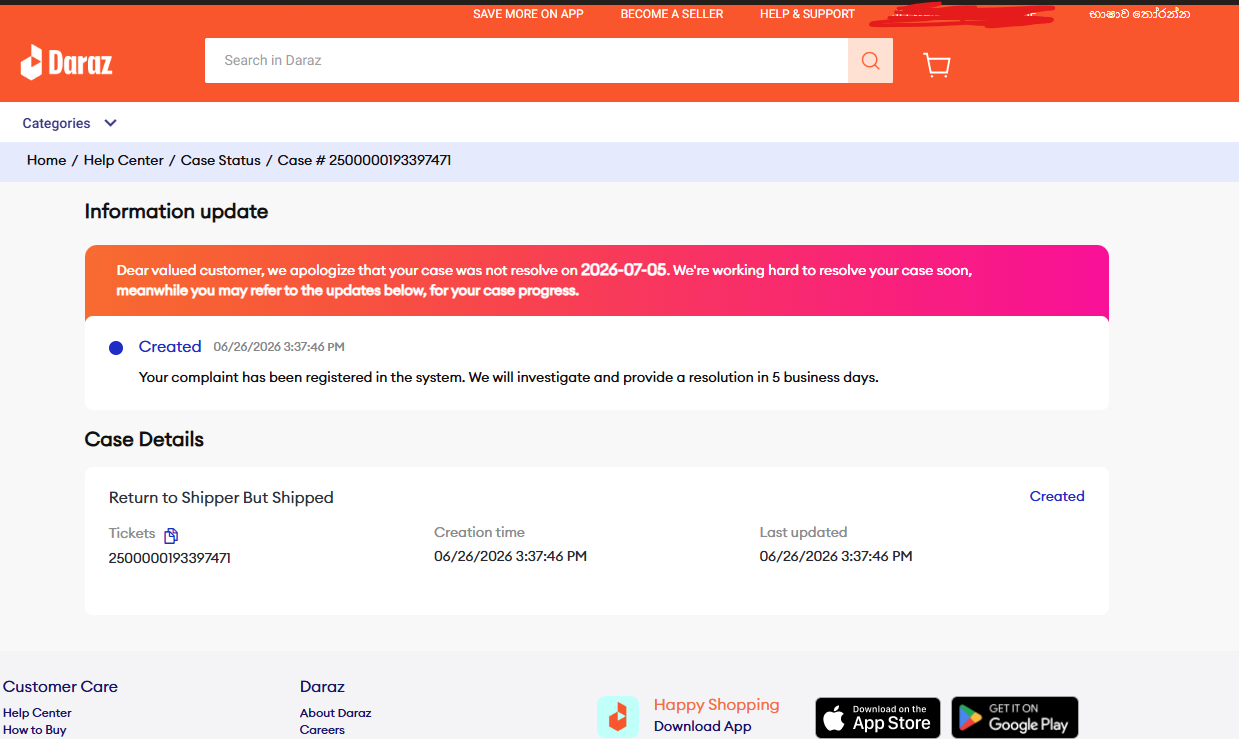
Task: Click the Download App footer text
Action: pyautogui.click(x=702, y=727)
